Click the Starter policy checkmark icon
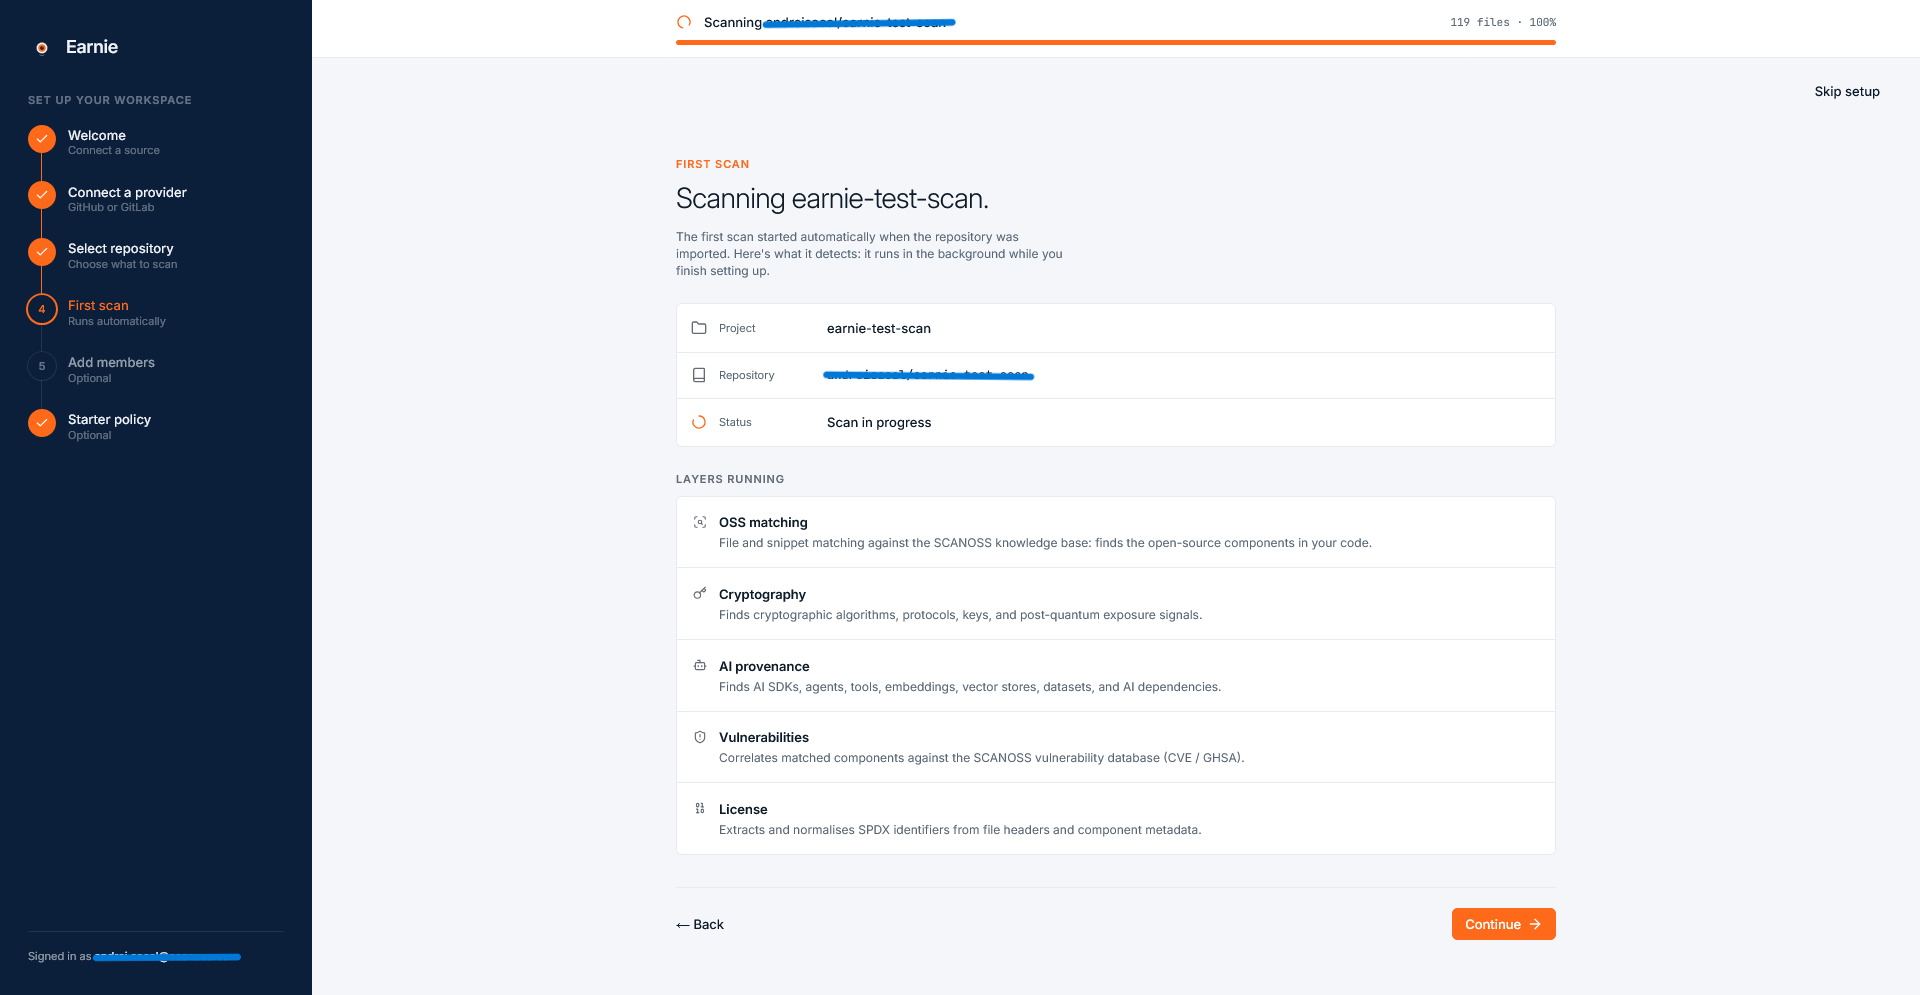Screen dimensions: 1920x995 [42, 423]
